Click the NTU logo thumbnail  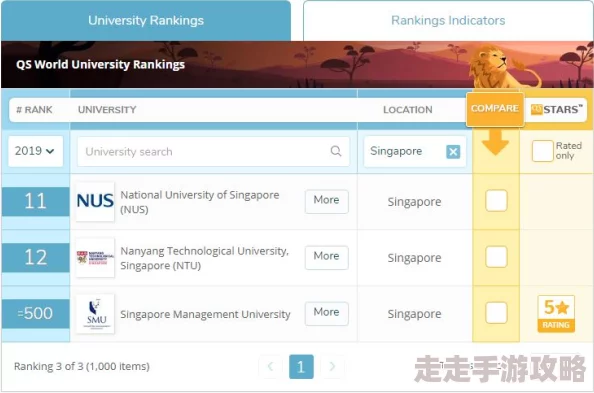95,258
